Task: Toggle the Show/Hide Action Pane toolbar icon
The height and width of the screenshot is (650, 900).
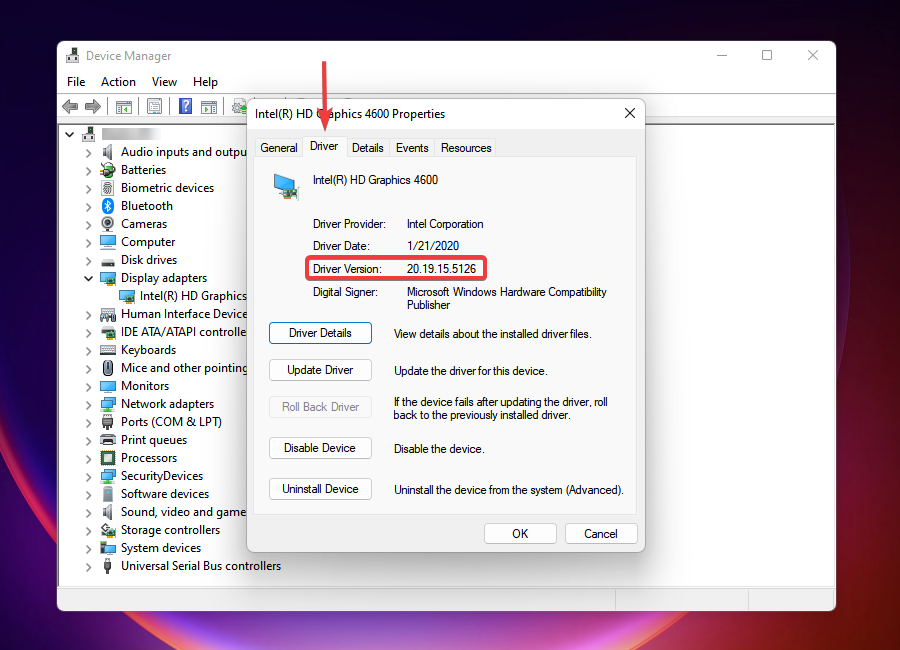Action: click(x=209, y=107)
